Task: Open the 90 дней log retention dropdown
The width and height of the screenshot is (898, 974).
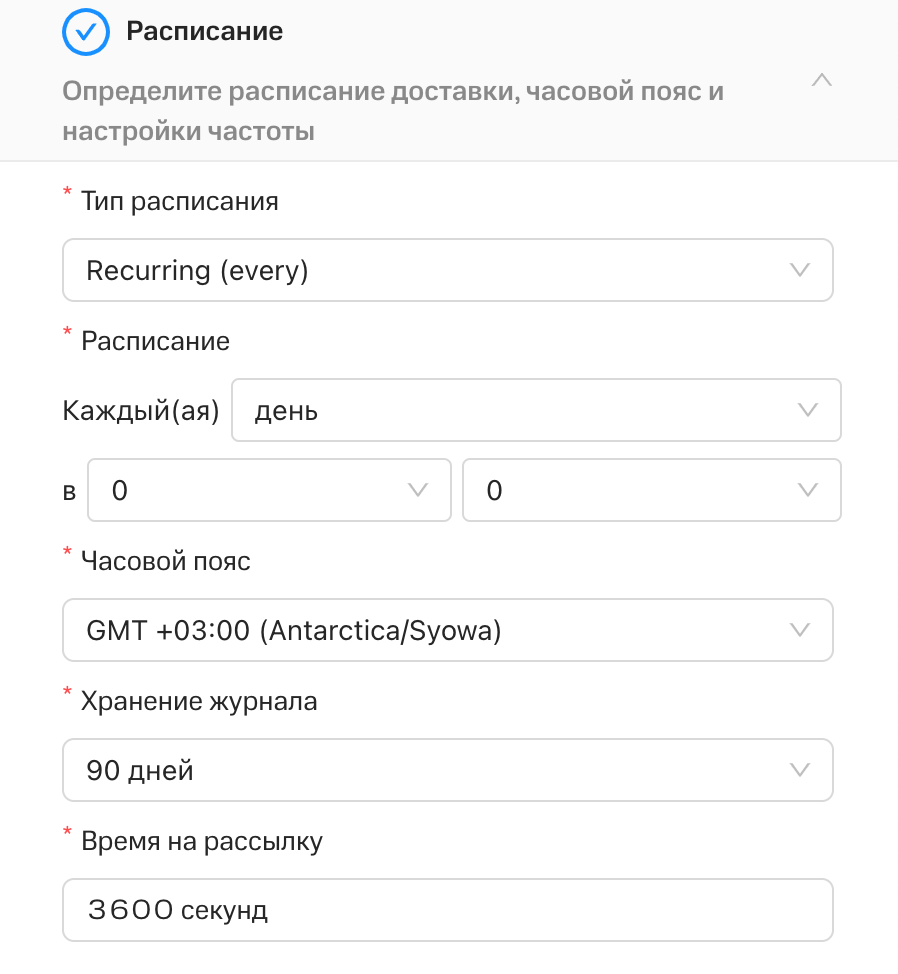Action: coord(448,770)
